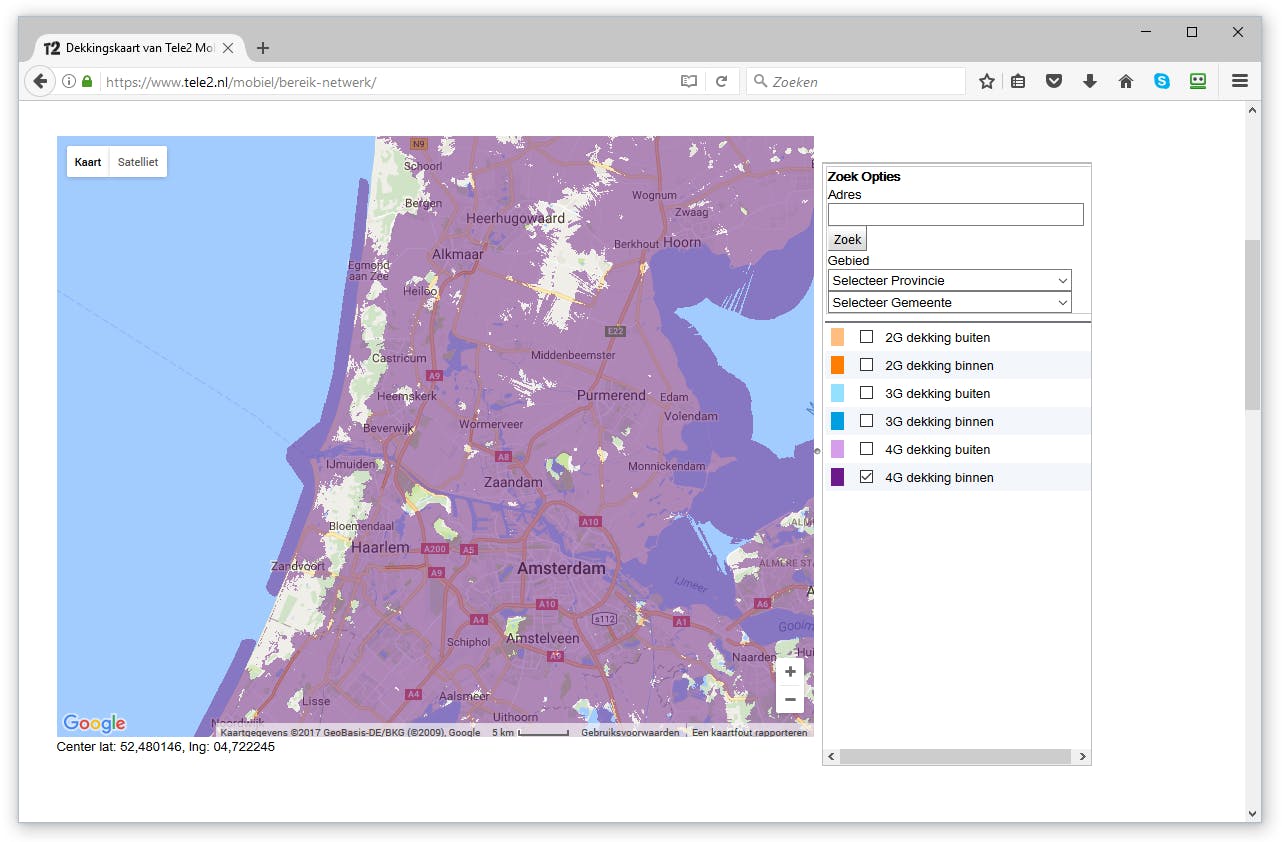Go to home page via house icon
This screenshot has width=1282, height=842.
(x=1126, y=82)
